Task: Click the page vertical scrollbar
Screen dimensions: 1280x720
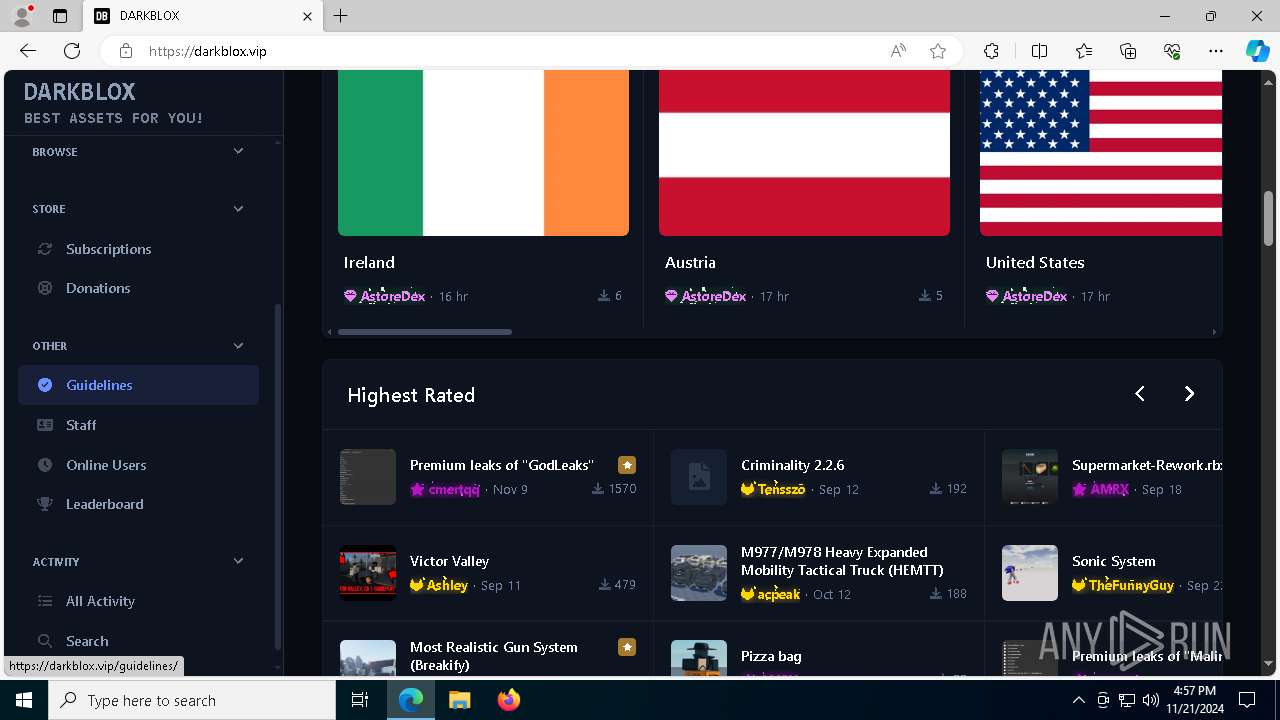Action: pos(1268,218)
